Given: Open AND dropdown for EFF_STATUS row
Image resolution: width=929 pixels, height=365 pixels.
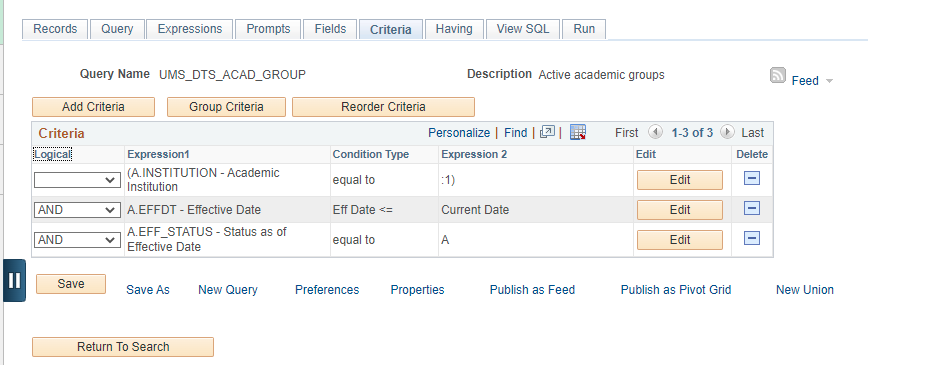Looking at the screenshot, I should (x=77, y=240).
